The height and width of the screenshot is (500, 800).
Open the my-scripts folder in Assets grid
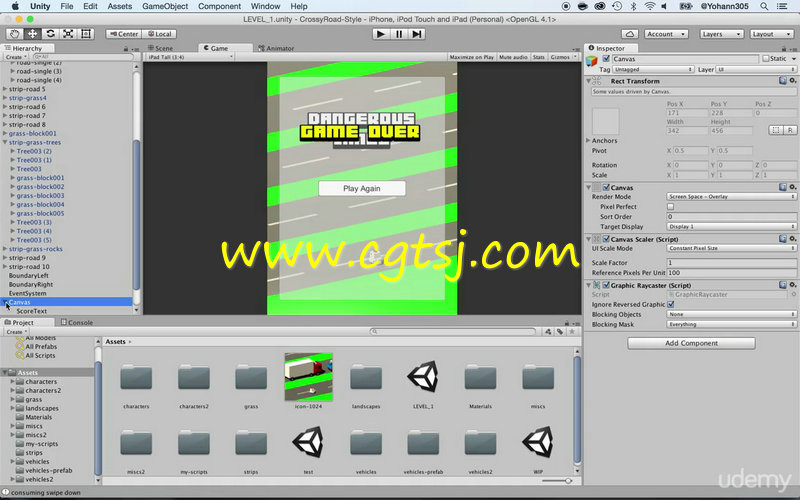tap(193, 442)
